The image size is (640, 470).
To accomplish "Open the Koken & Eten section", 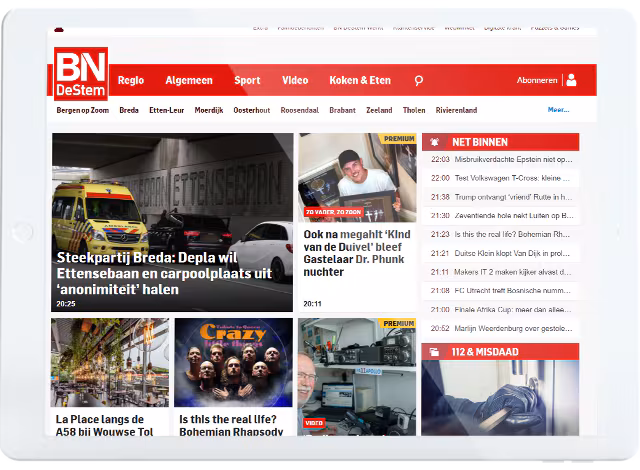I will (360, 81).
